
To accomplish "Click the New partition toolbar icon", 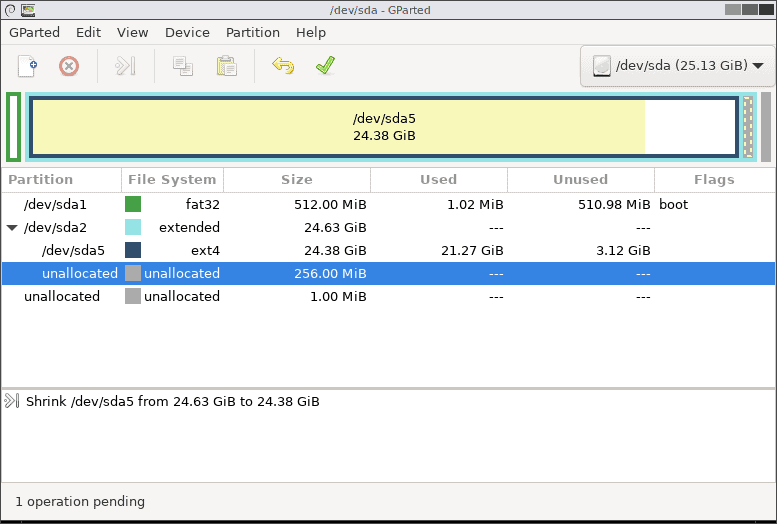I will click(28, 66).
